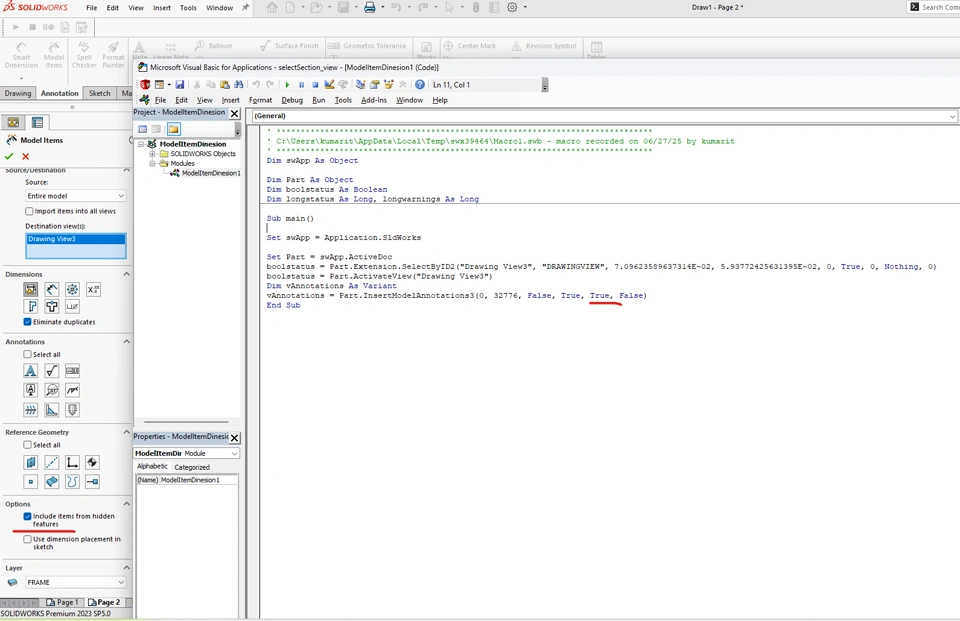Screen dimensions: 960x621
Task: Collapse the Annotations section chevron
Action: tap(127, 341)
